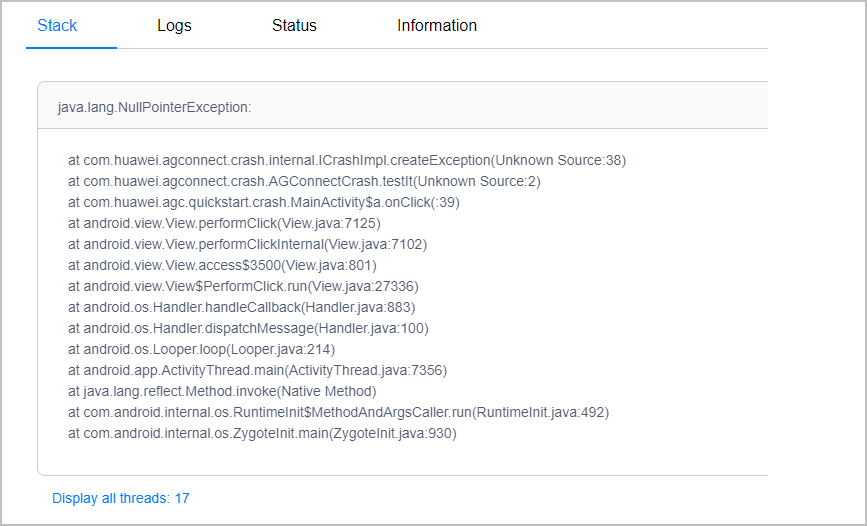Select the java.lang.NullPointerException header text
Screen dimensions: 867x526
click(154, 107)
